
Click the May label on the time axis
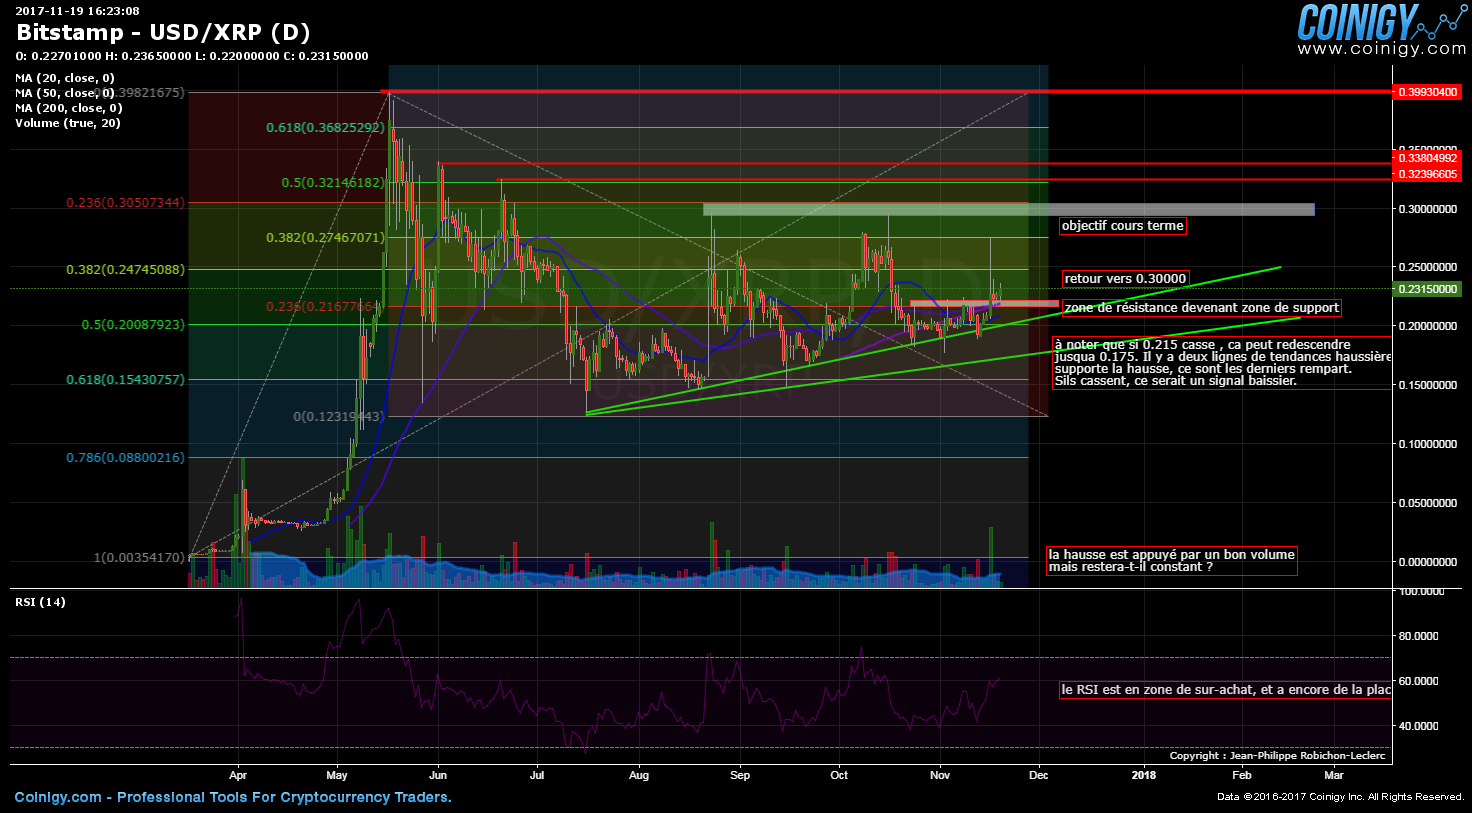coord(337,775)
